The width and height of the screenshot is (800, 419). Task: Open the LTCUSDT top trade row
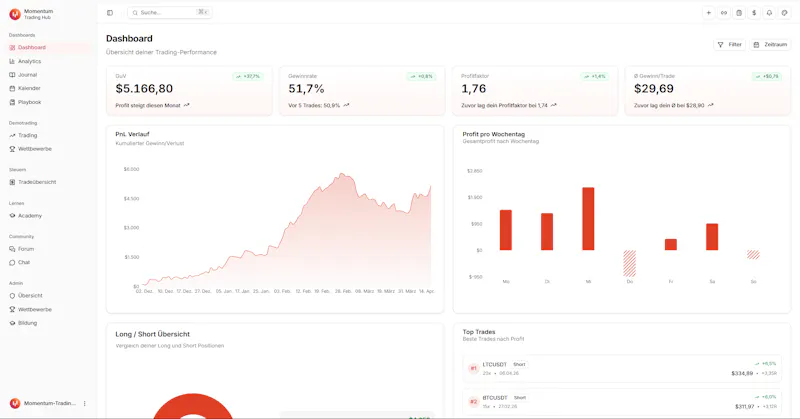point(622,368)
